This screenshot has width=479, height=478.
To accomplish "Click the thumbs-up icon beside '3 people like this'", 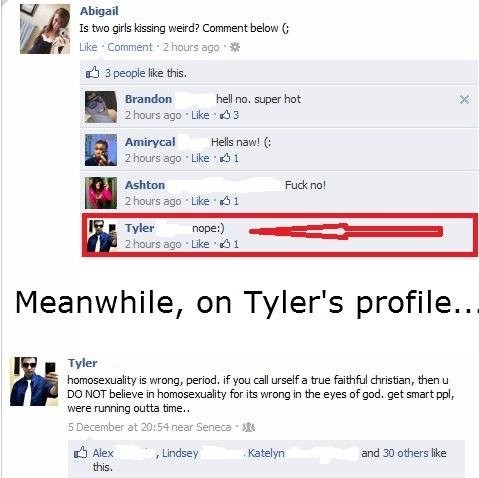I will point(93,72).
